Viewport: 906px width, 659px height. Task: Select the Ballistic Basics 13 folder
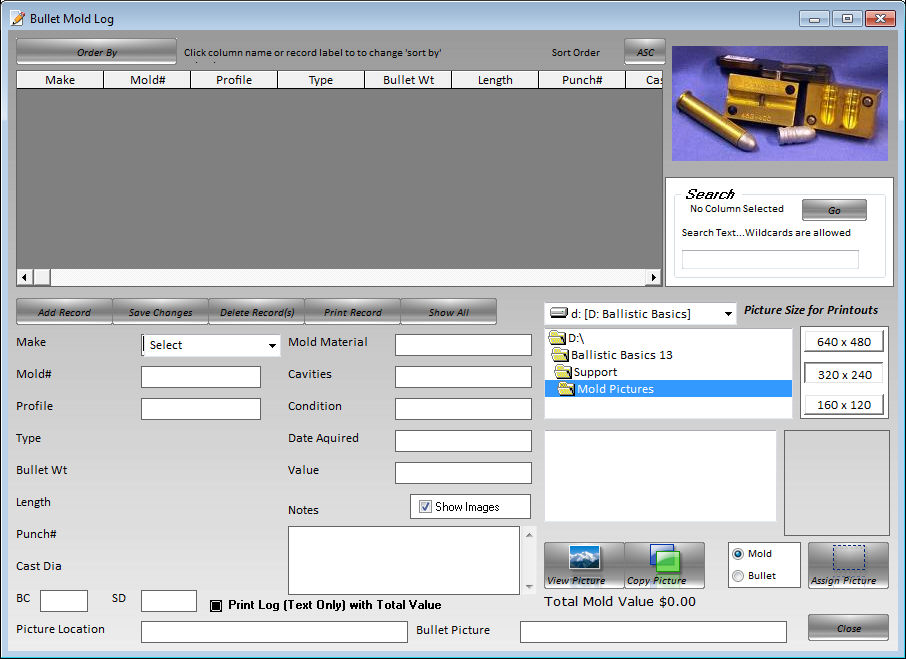[x=621, y=355]
